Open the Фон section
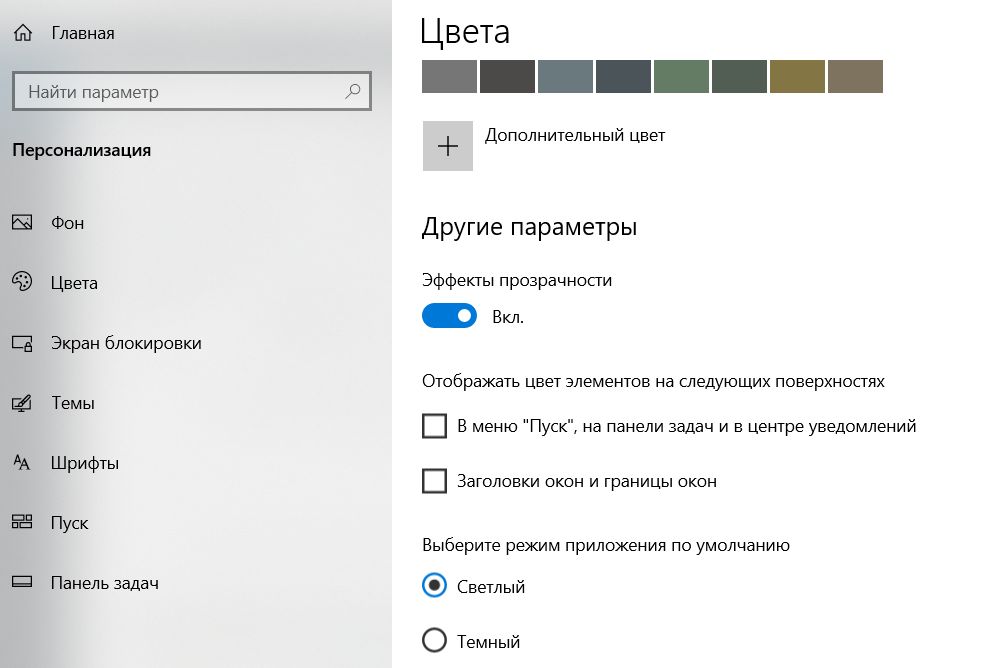This screenshot has height=668, width=1002. (x=67, y=223)
